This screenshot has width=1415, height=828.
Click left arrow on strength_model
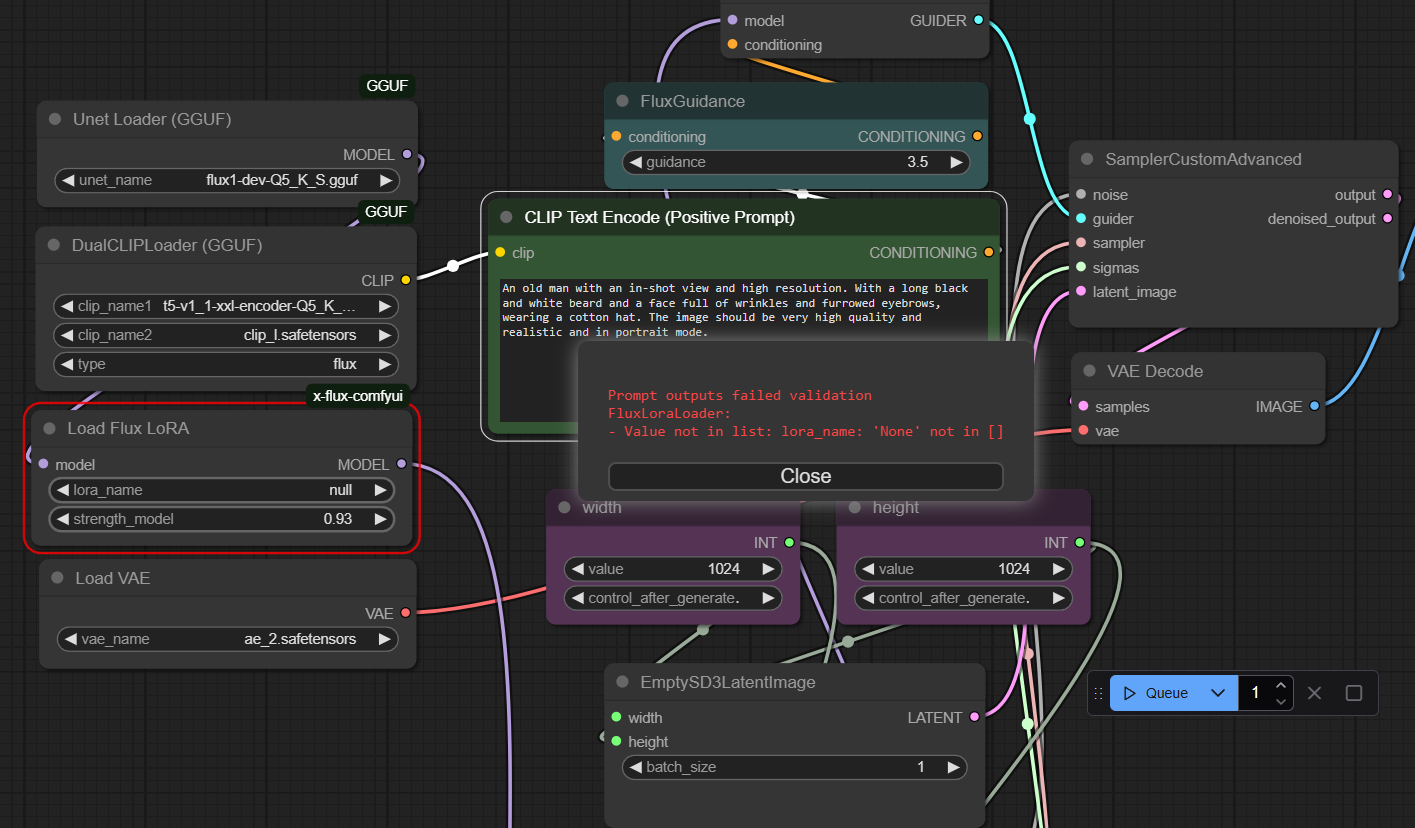[61, 519]
